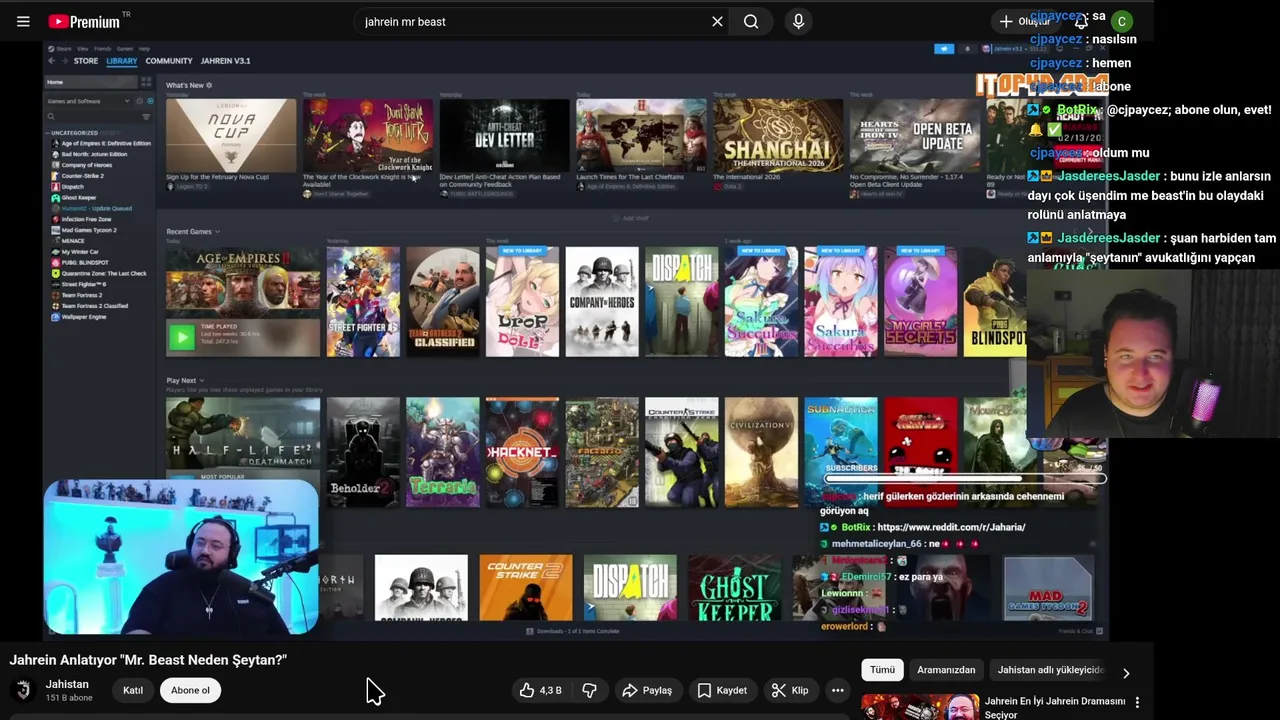
Task: Select Infection Free Zone in the list
Action: [x=80, y=219]
